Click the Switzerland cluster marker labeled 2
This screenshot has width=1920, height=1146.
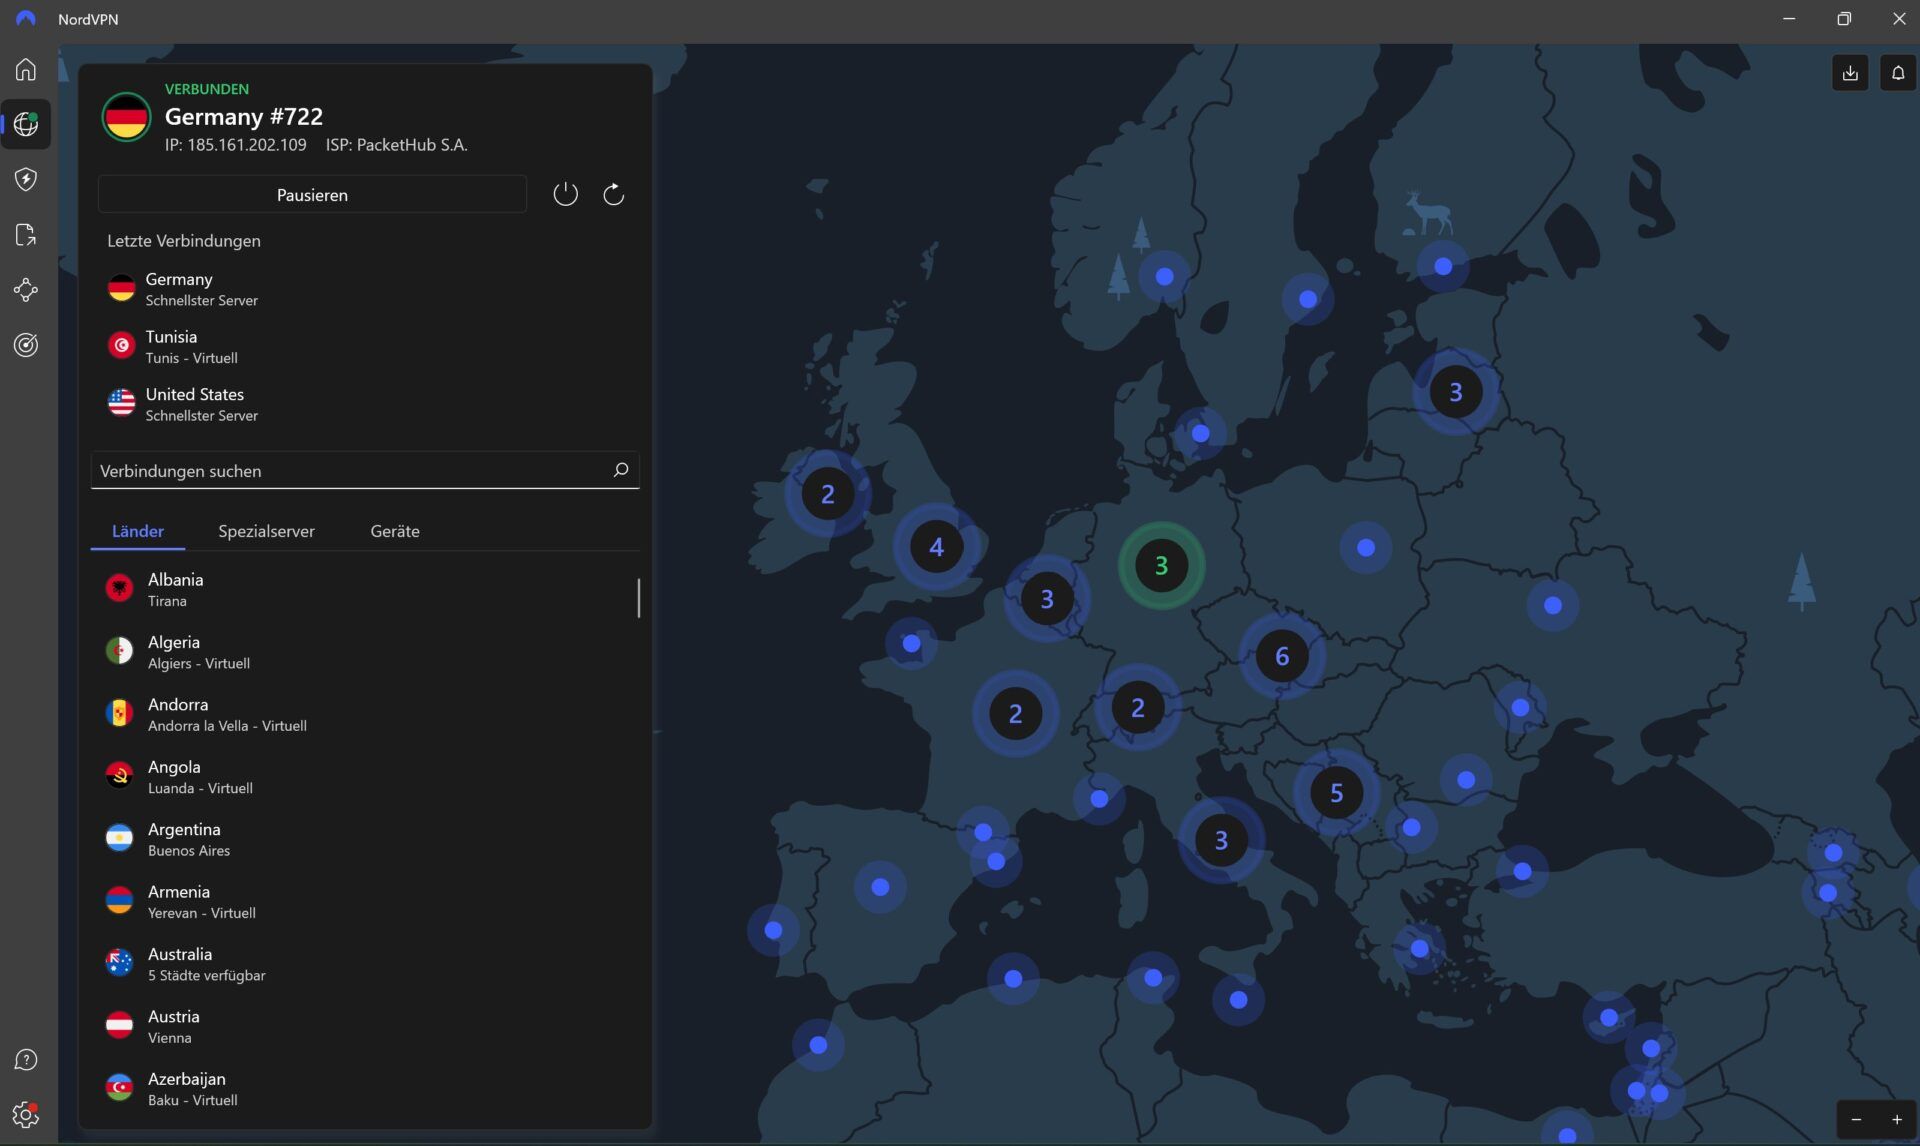point(1137,708)
